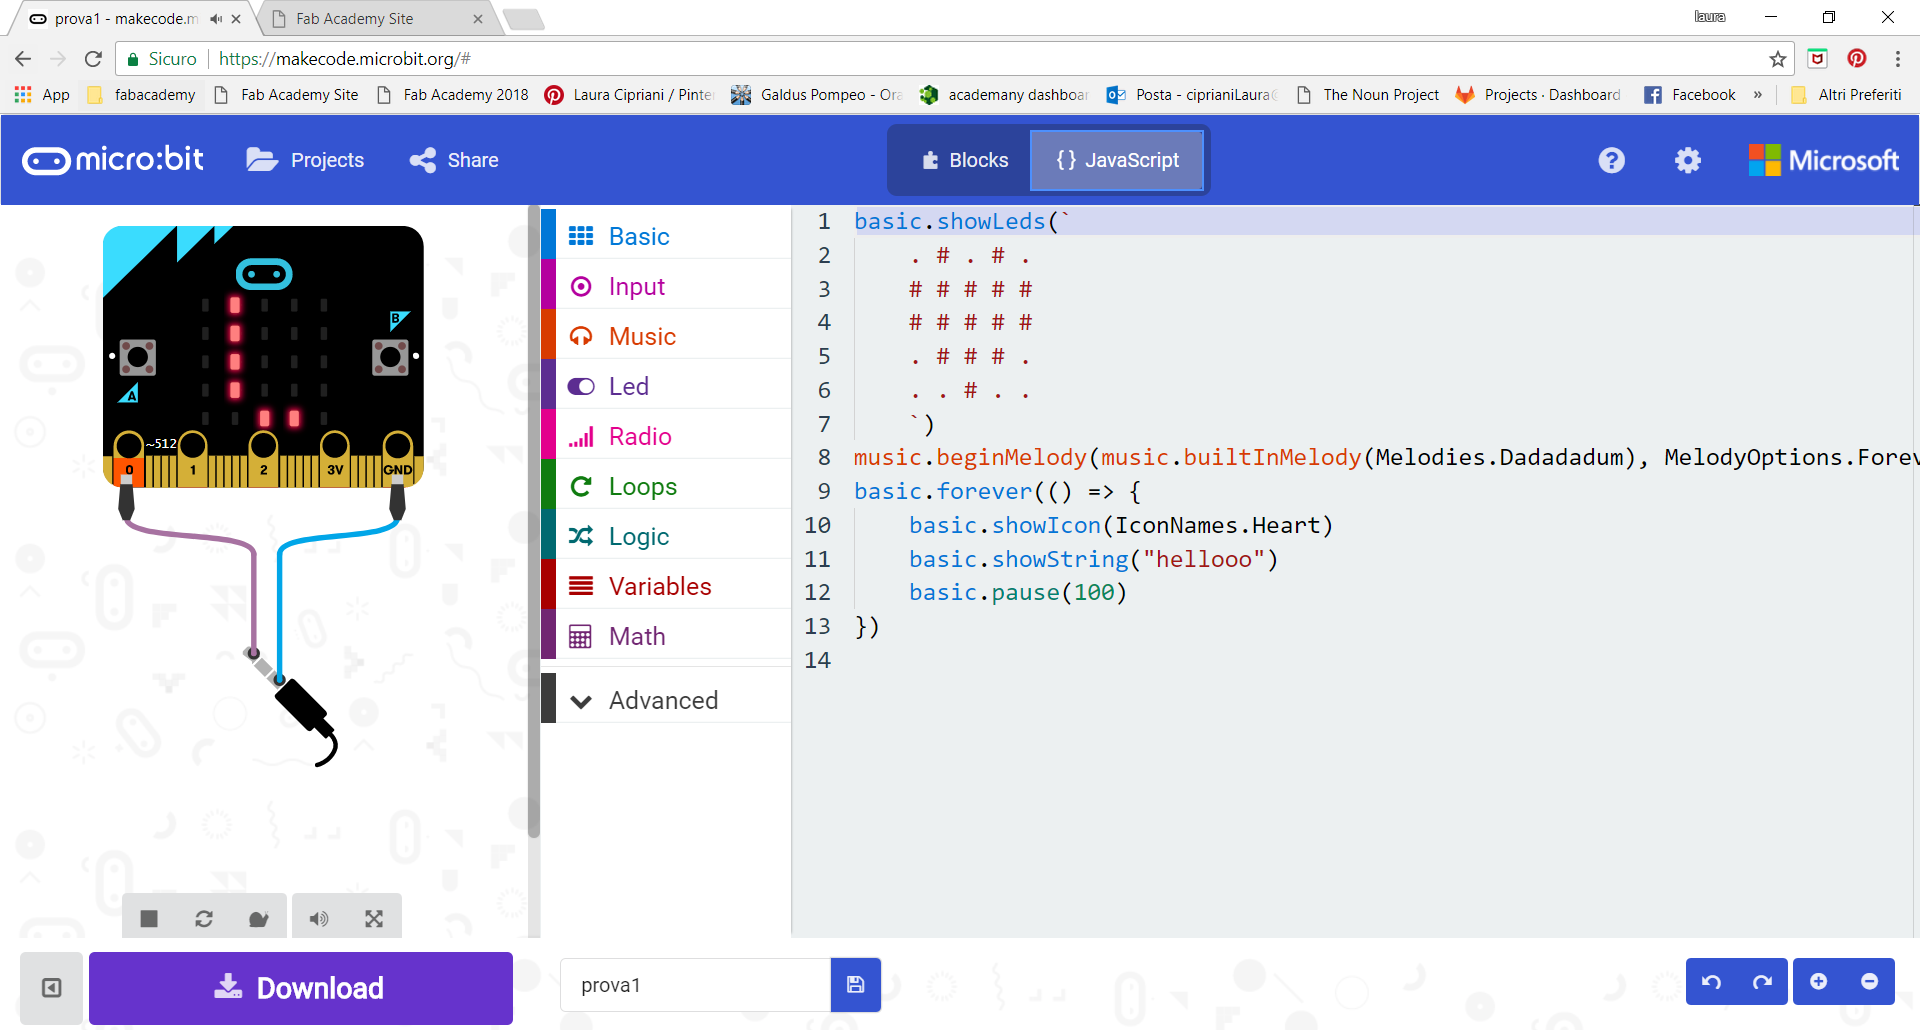Screen dimensions: 1920x1030
Task: Open a new browser tab
Action: tap(523, 19)
